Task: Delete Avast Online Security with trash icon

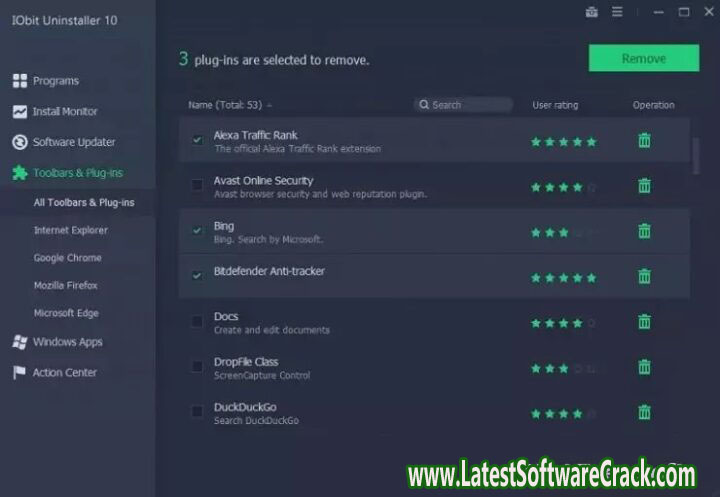Action: click(644, 186)
